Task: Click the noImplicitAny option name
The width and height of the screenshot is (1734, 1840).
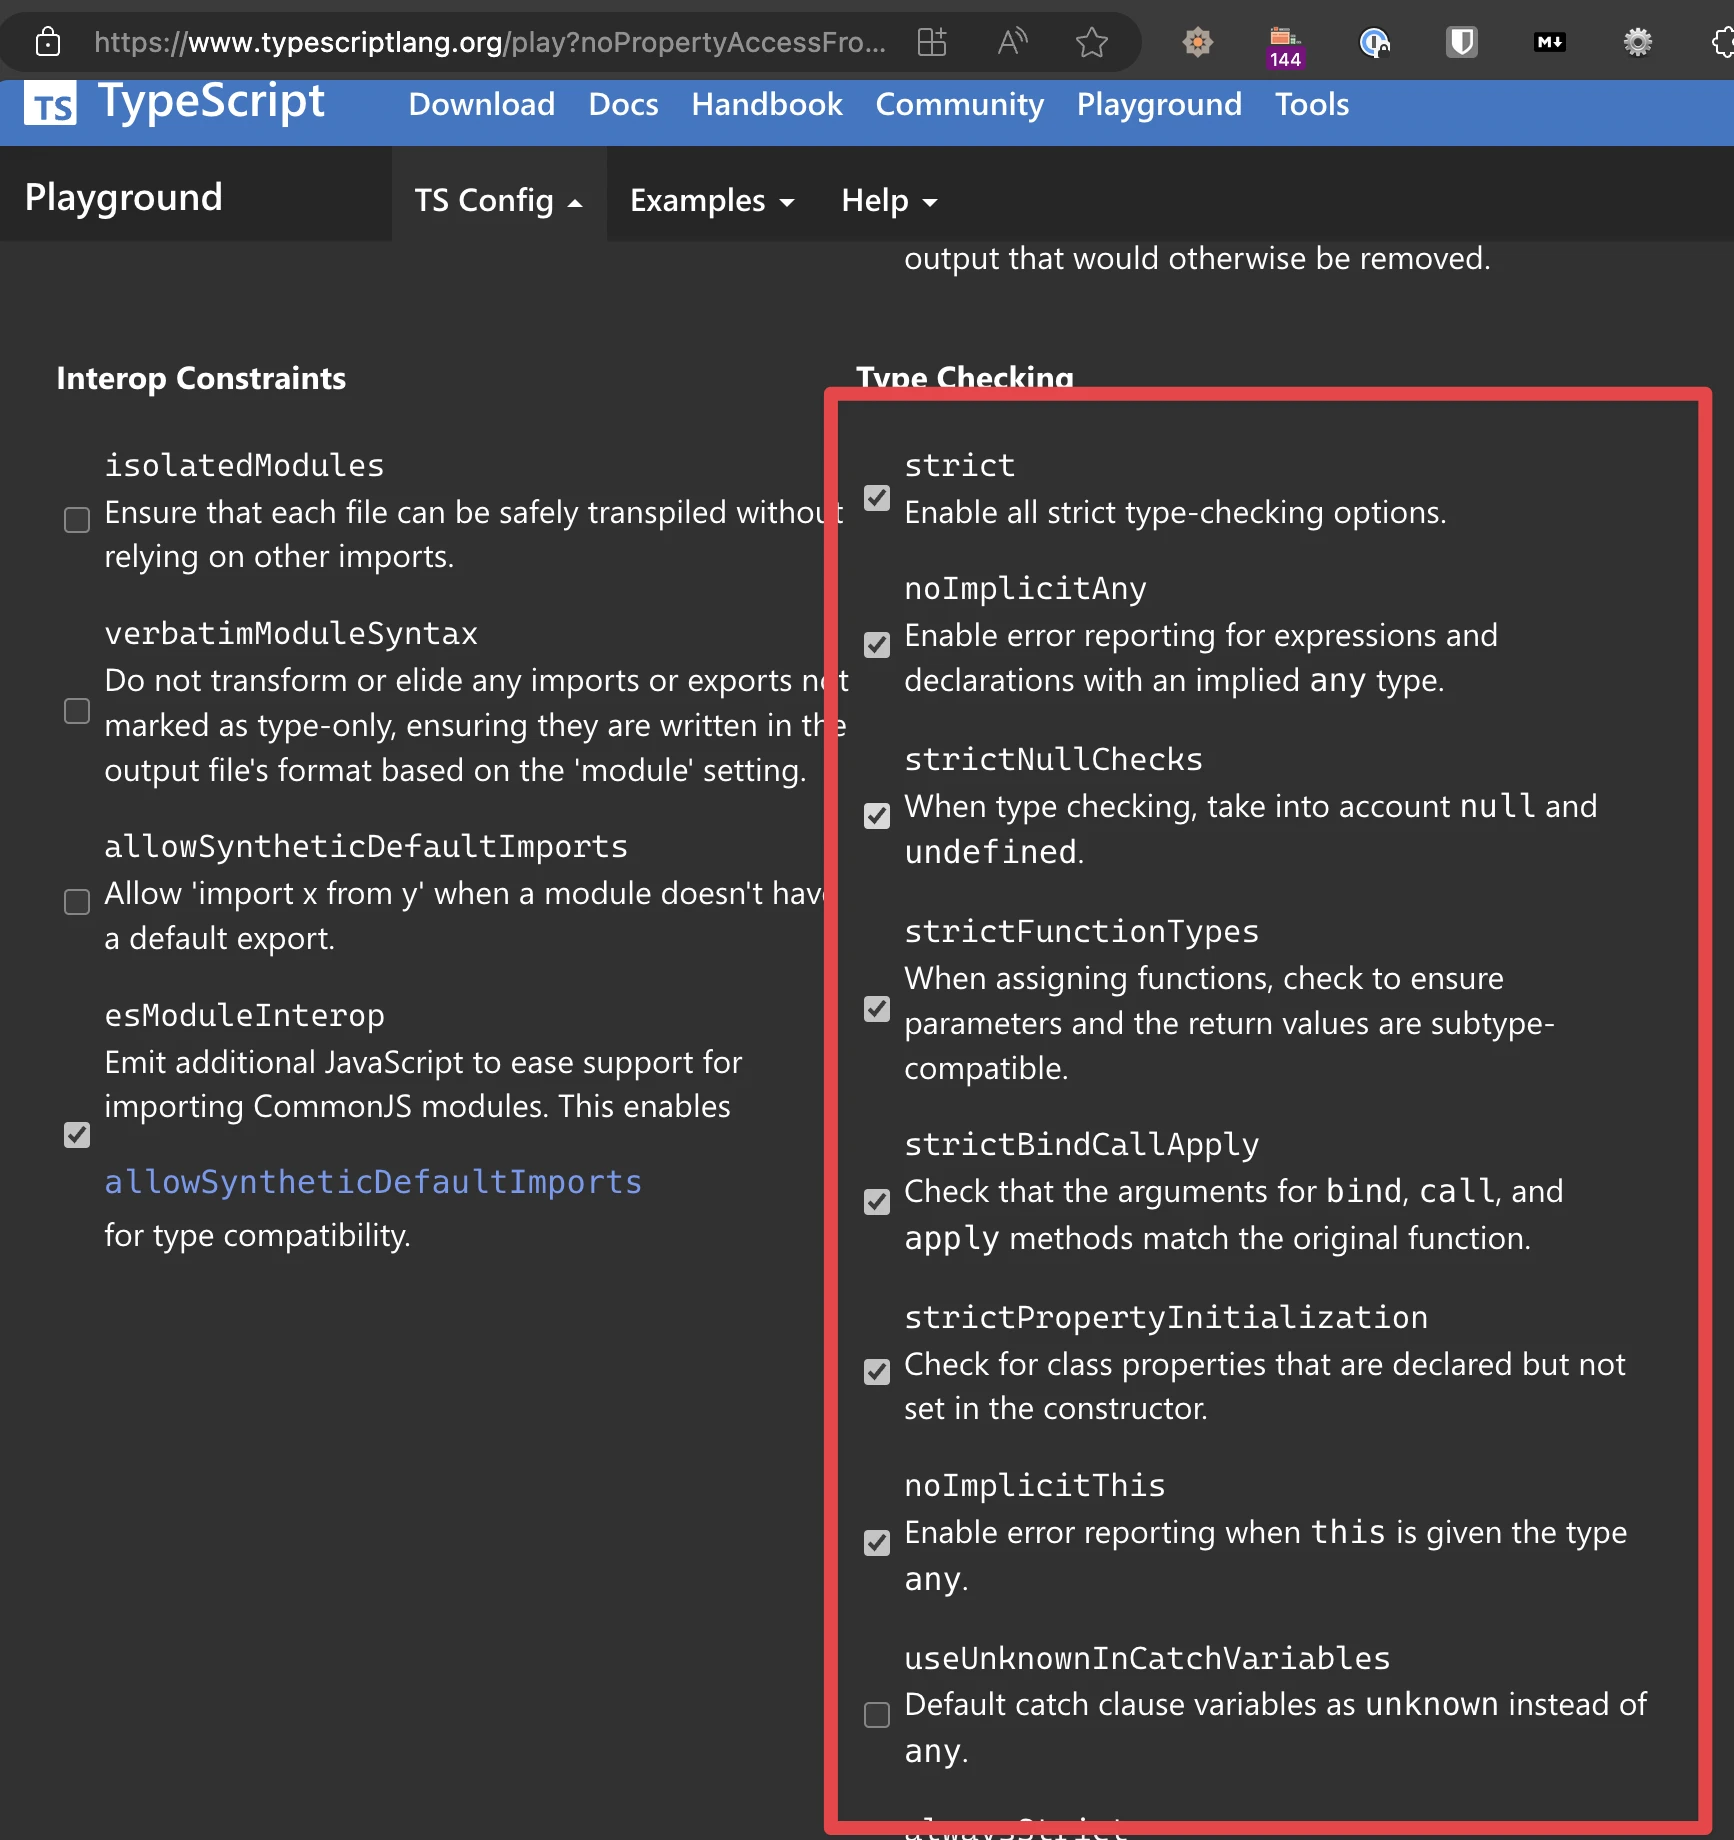Action: pos(1025,588)
